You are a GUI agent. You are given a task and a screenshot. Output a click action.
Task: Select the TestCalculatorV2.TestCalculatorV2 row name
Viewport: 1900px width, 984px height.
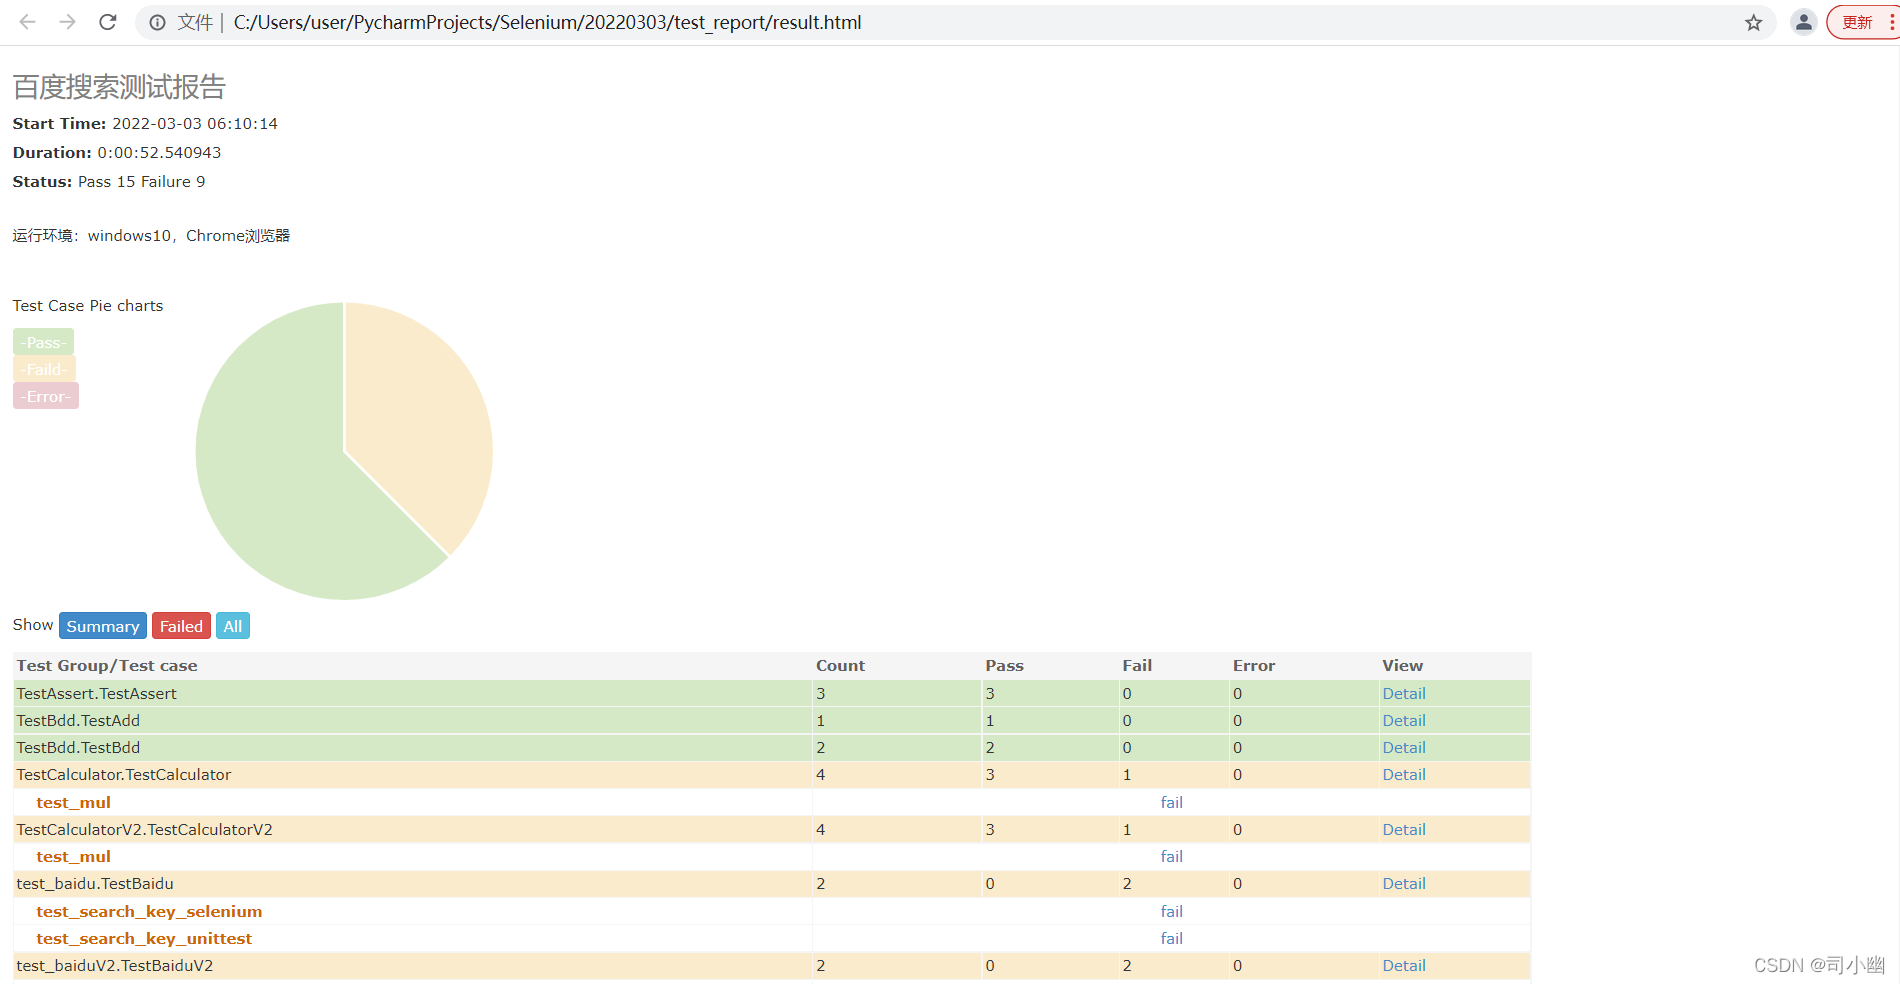[145, 830]
